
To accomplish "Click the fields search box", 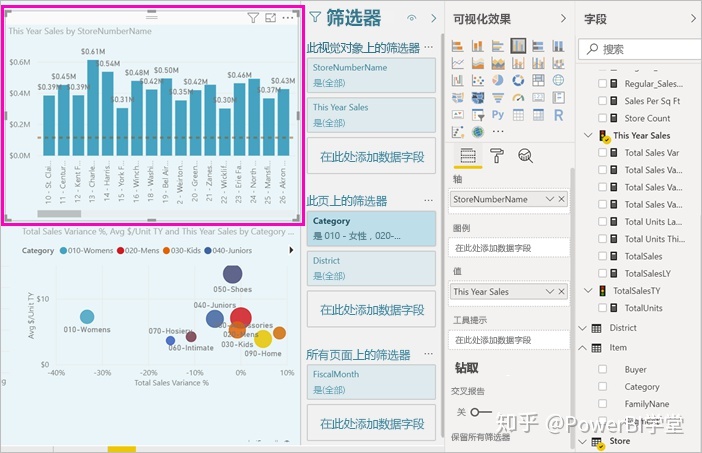I will click(x=640, y=49).
